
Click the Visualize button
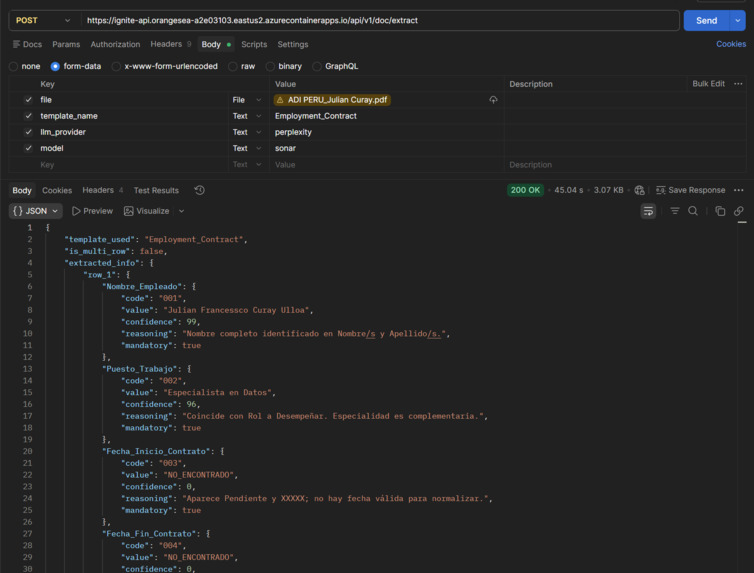click(x=148, y=211)
